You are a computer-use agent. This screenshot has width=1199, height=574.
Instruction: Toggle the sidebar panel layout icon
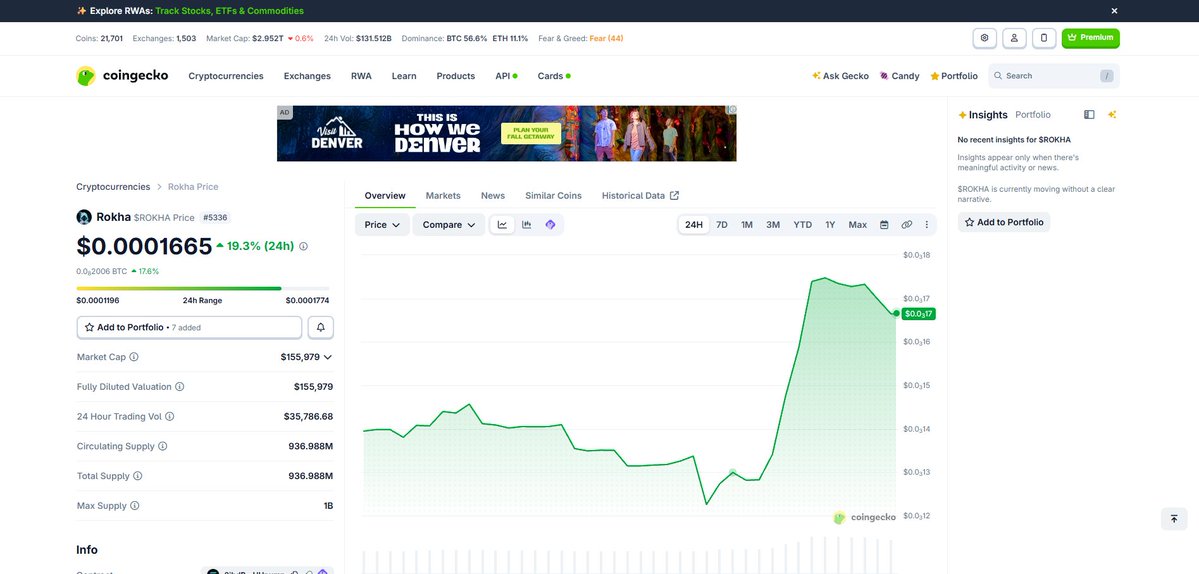(x=1090, y=115)
